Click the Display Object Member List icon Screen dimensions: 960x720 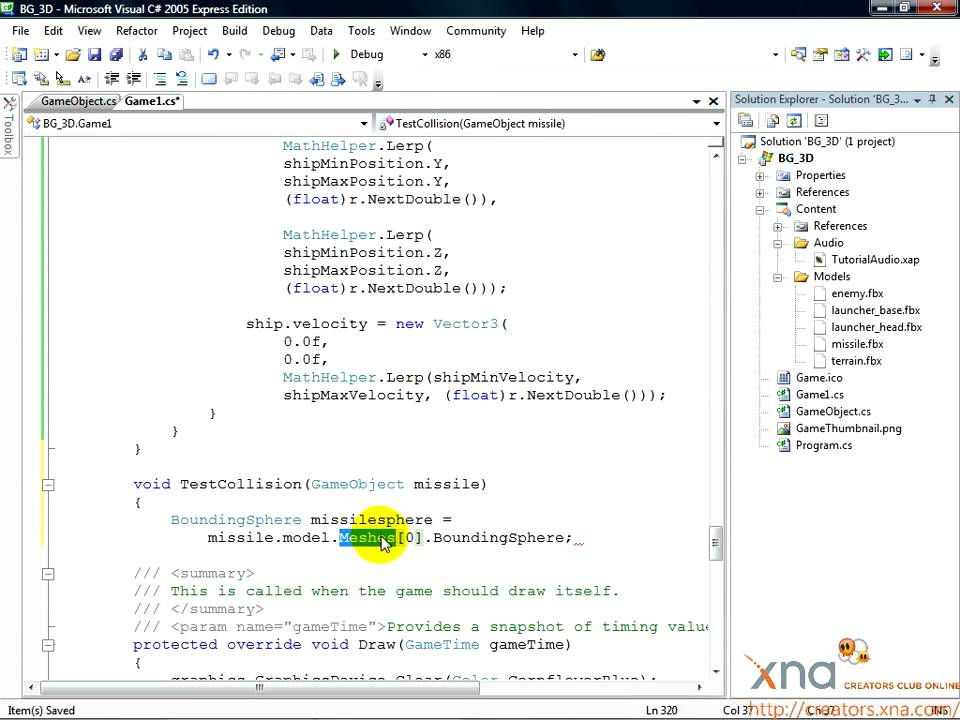20,78
